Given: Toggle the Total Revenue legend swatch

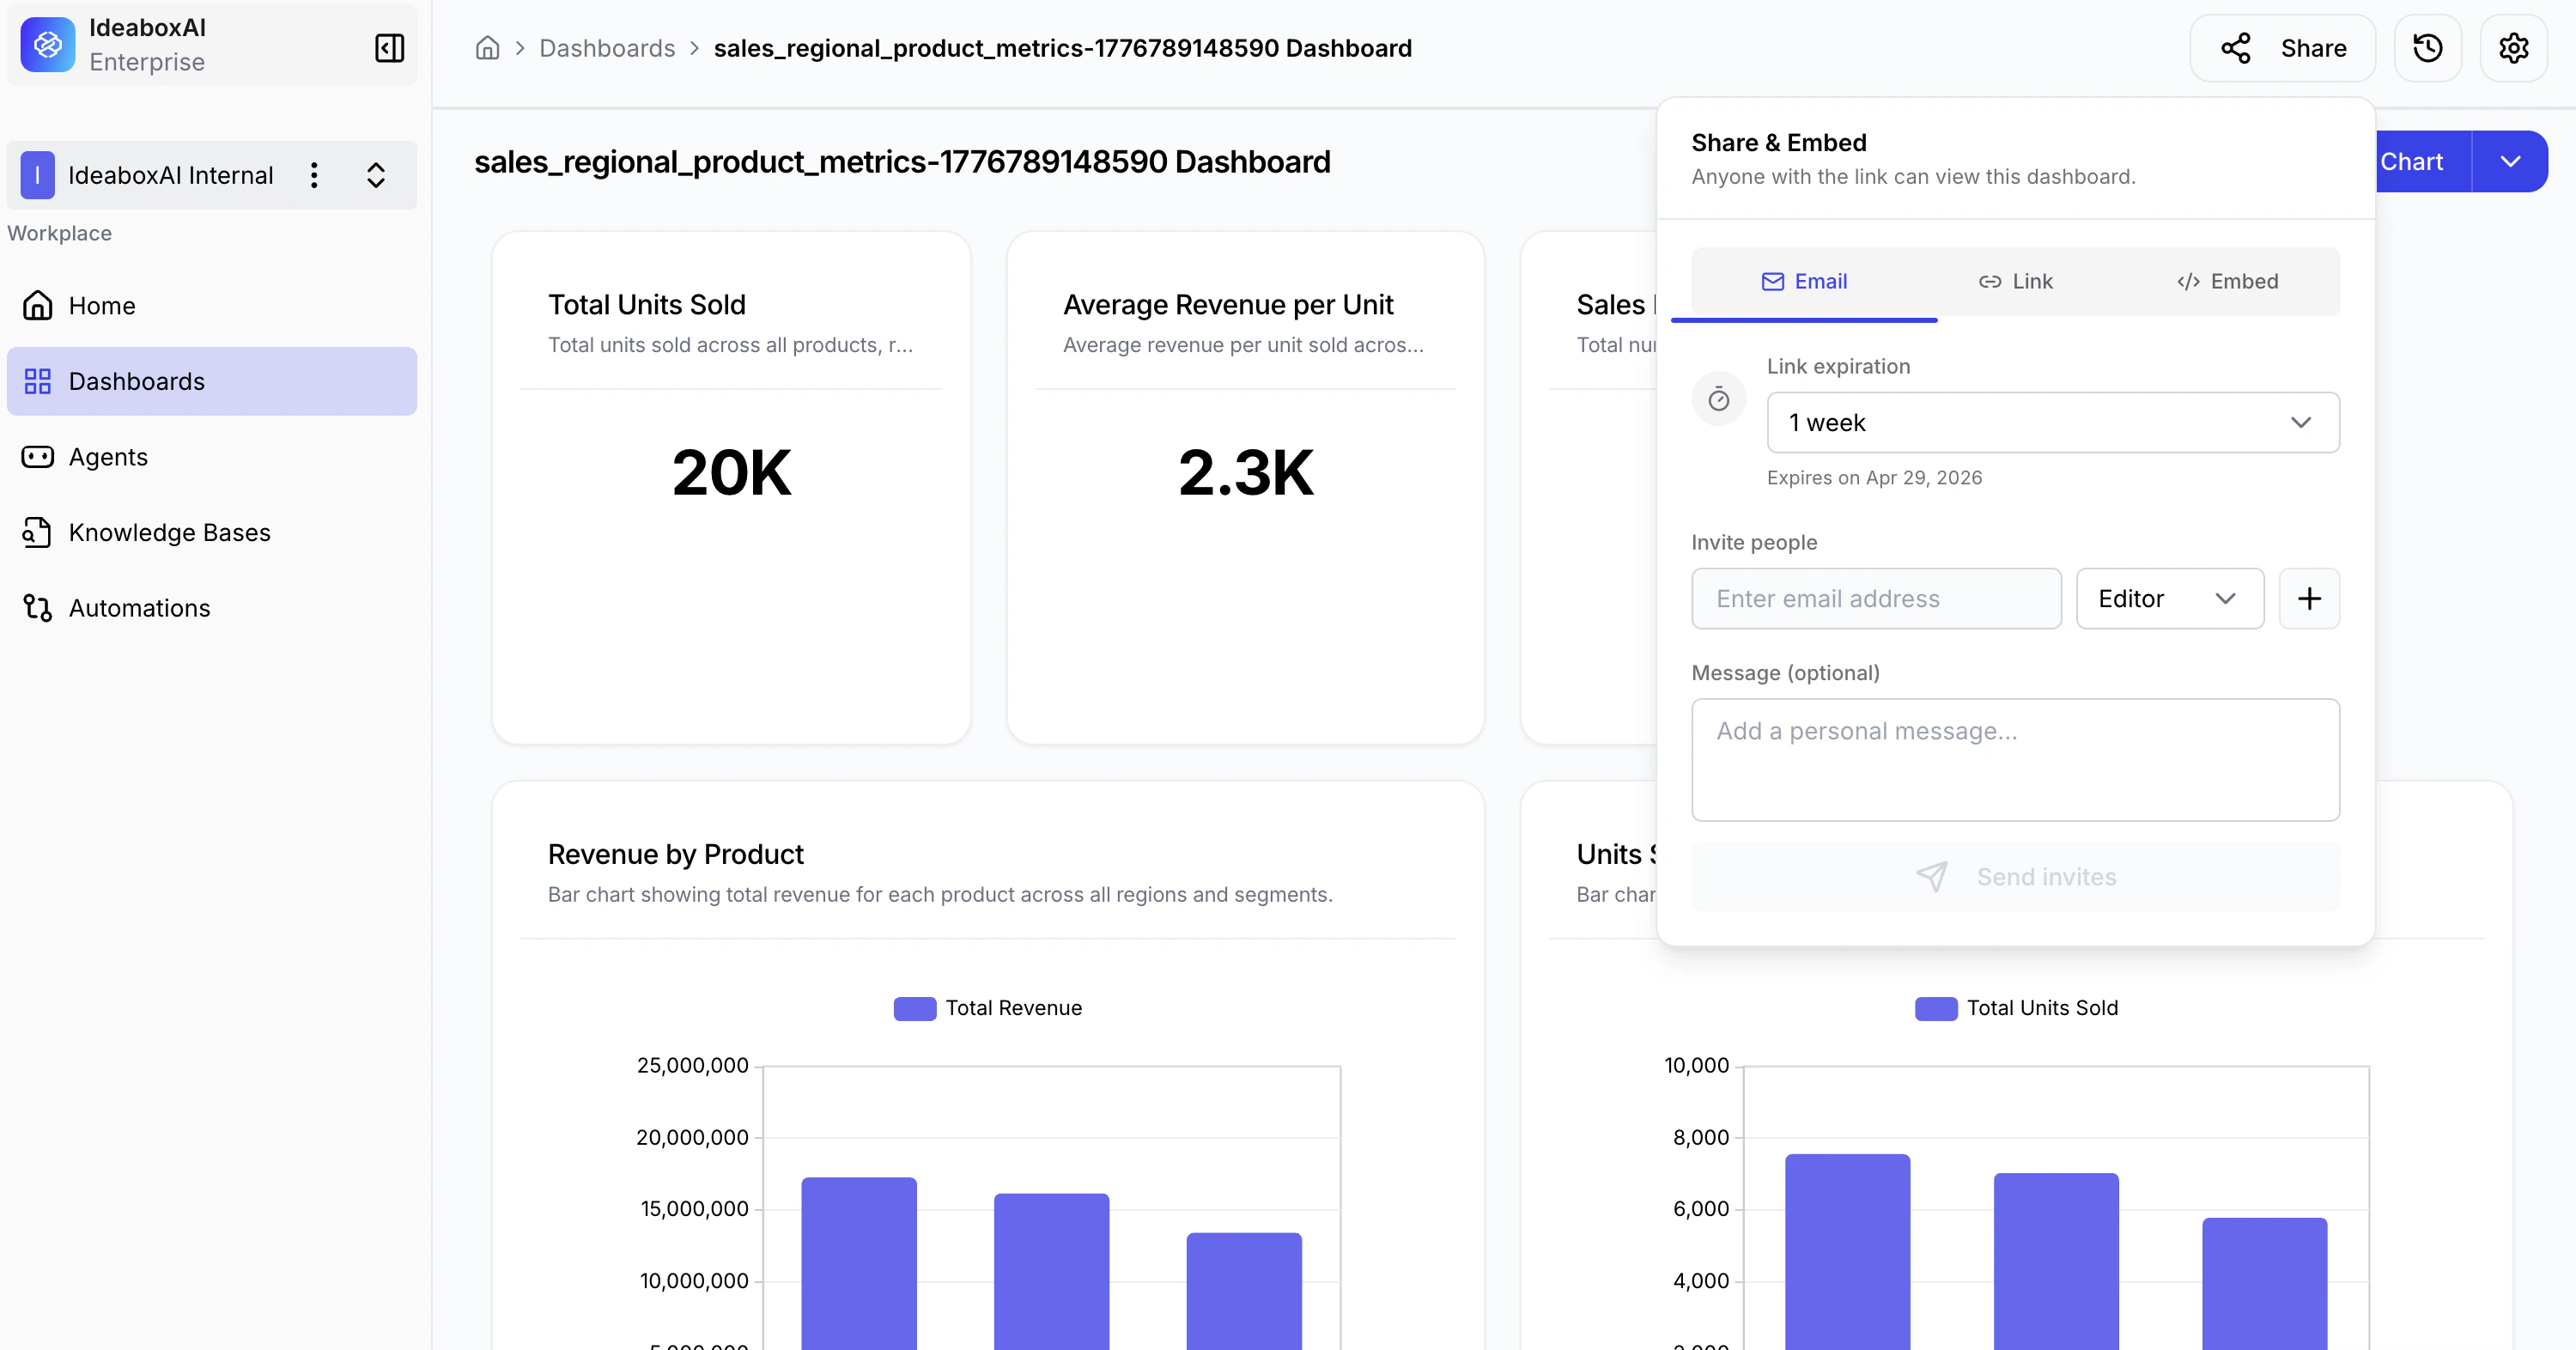Looking at the screenshot, I should [x=914, y=1009].
